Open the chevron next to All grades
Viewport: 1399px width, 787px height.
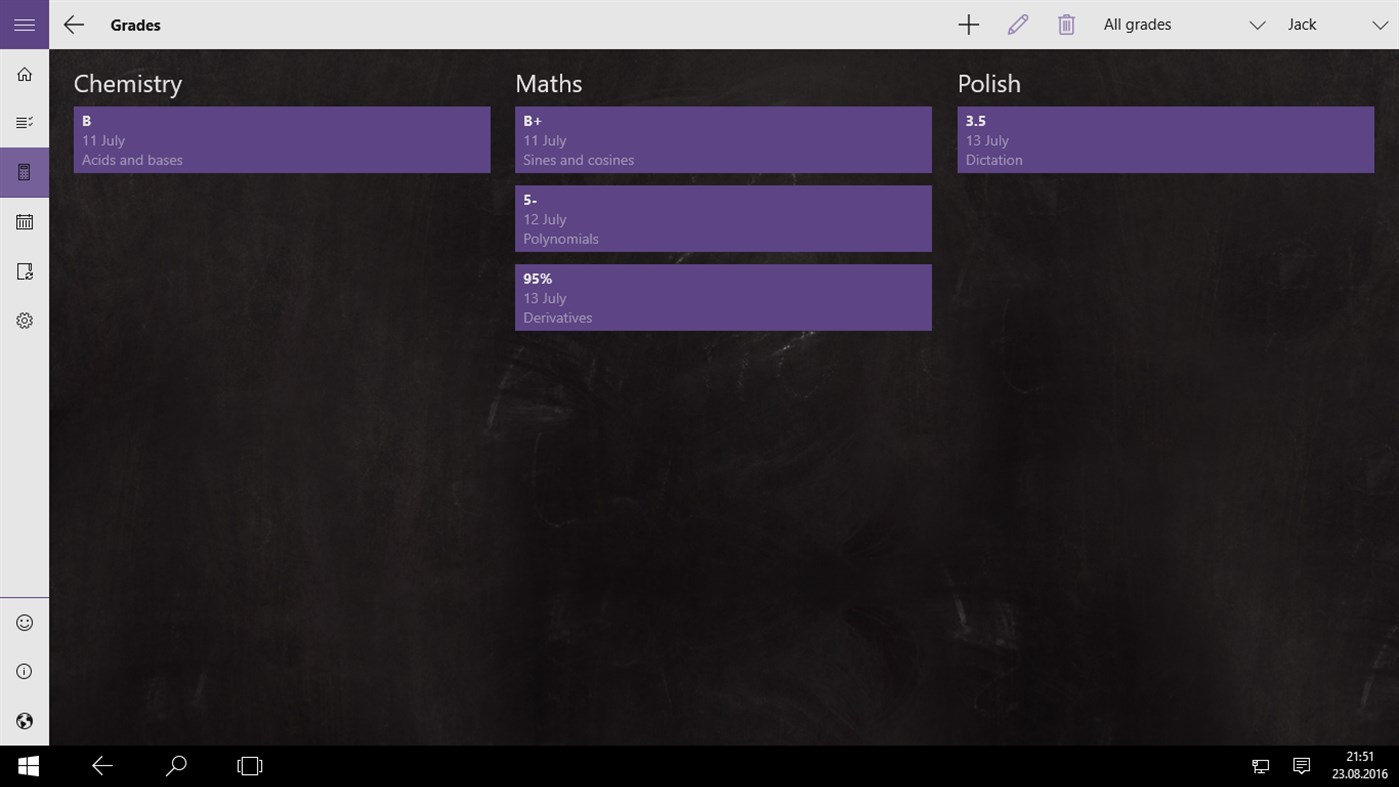(1257, 24)
